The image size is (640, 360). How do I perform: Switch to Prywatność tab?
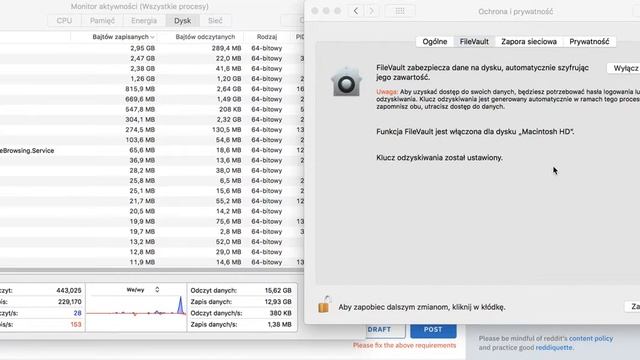click(589, 42)
